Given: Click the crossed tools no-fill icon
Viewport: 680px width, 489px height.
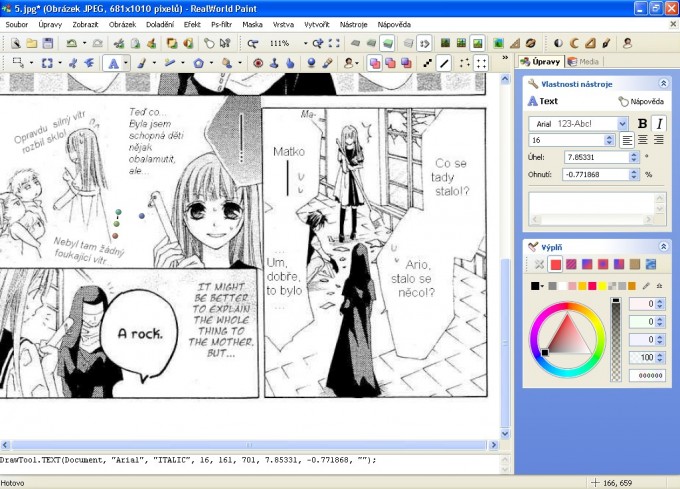Looking at the screenshot, I should coord(539,264).
